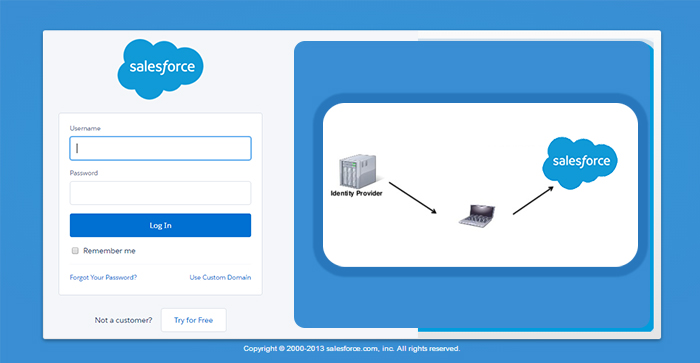Click the blue Log In button
This screenshot has height=363, width=700.
(160, 225)
